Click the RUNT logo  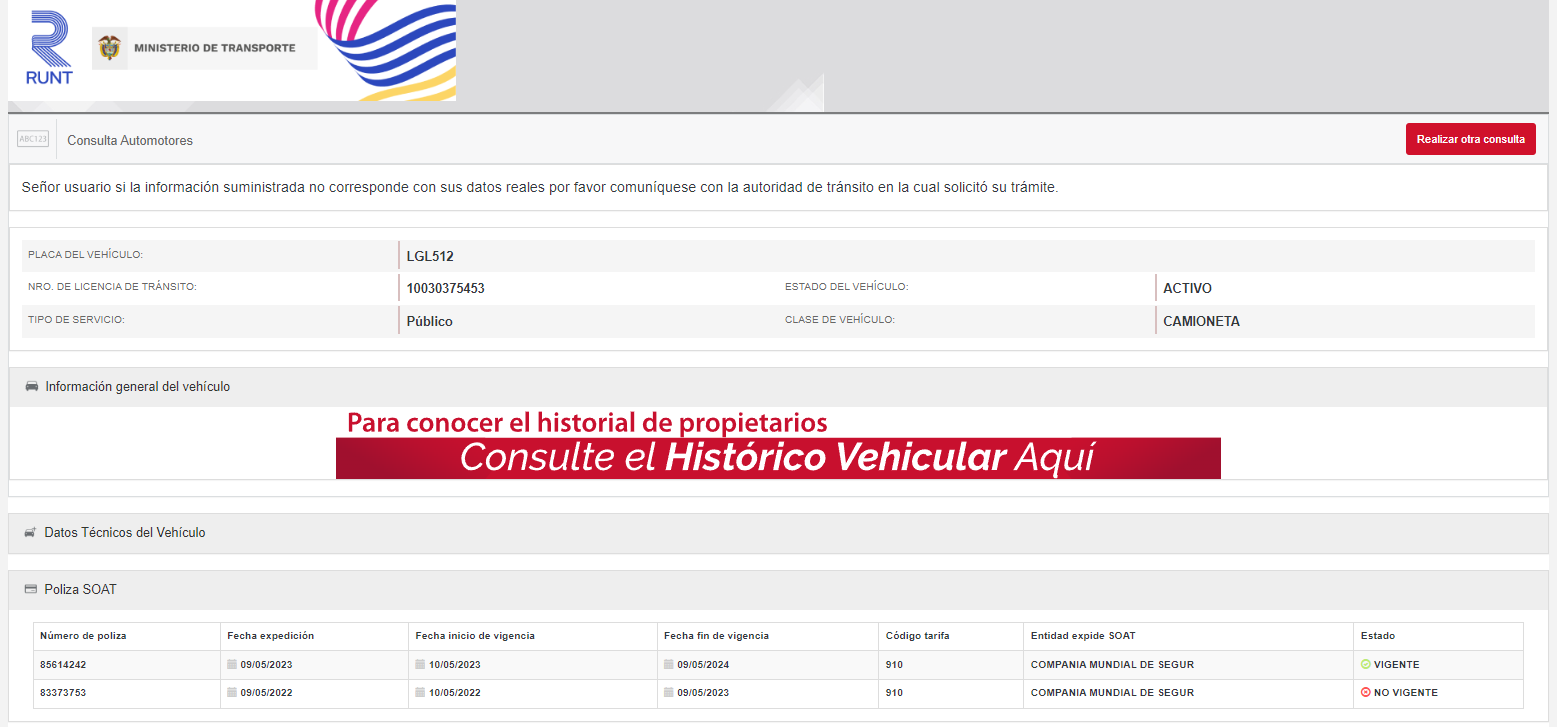tap(49, 48)
